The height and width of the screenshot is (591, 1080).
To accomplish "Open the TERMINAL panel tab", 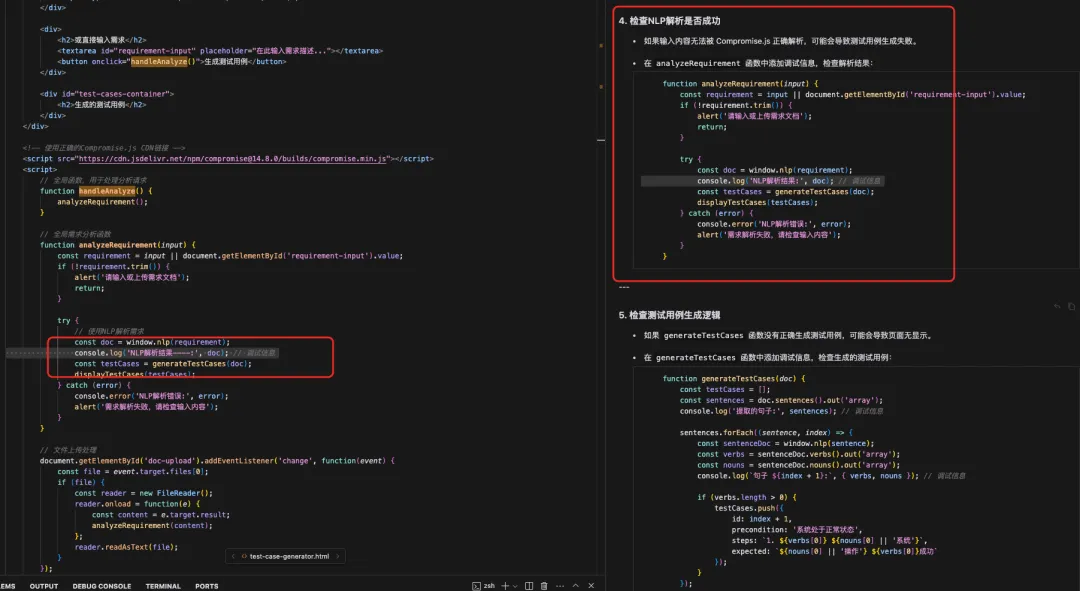I will point(163,586).
